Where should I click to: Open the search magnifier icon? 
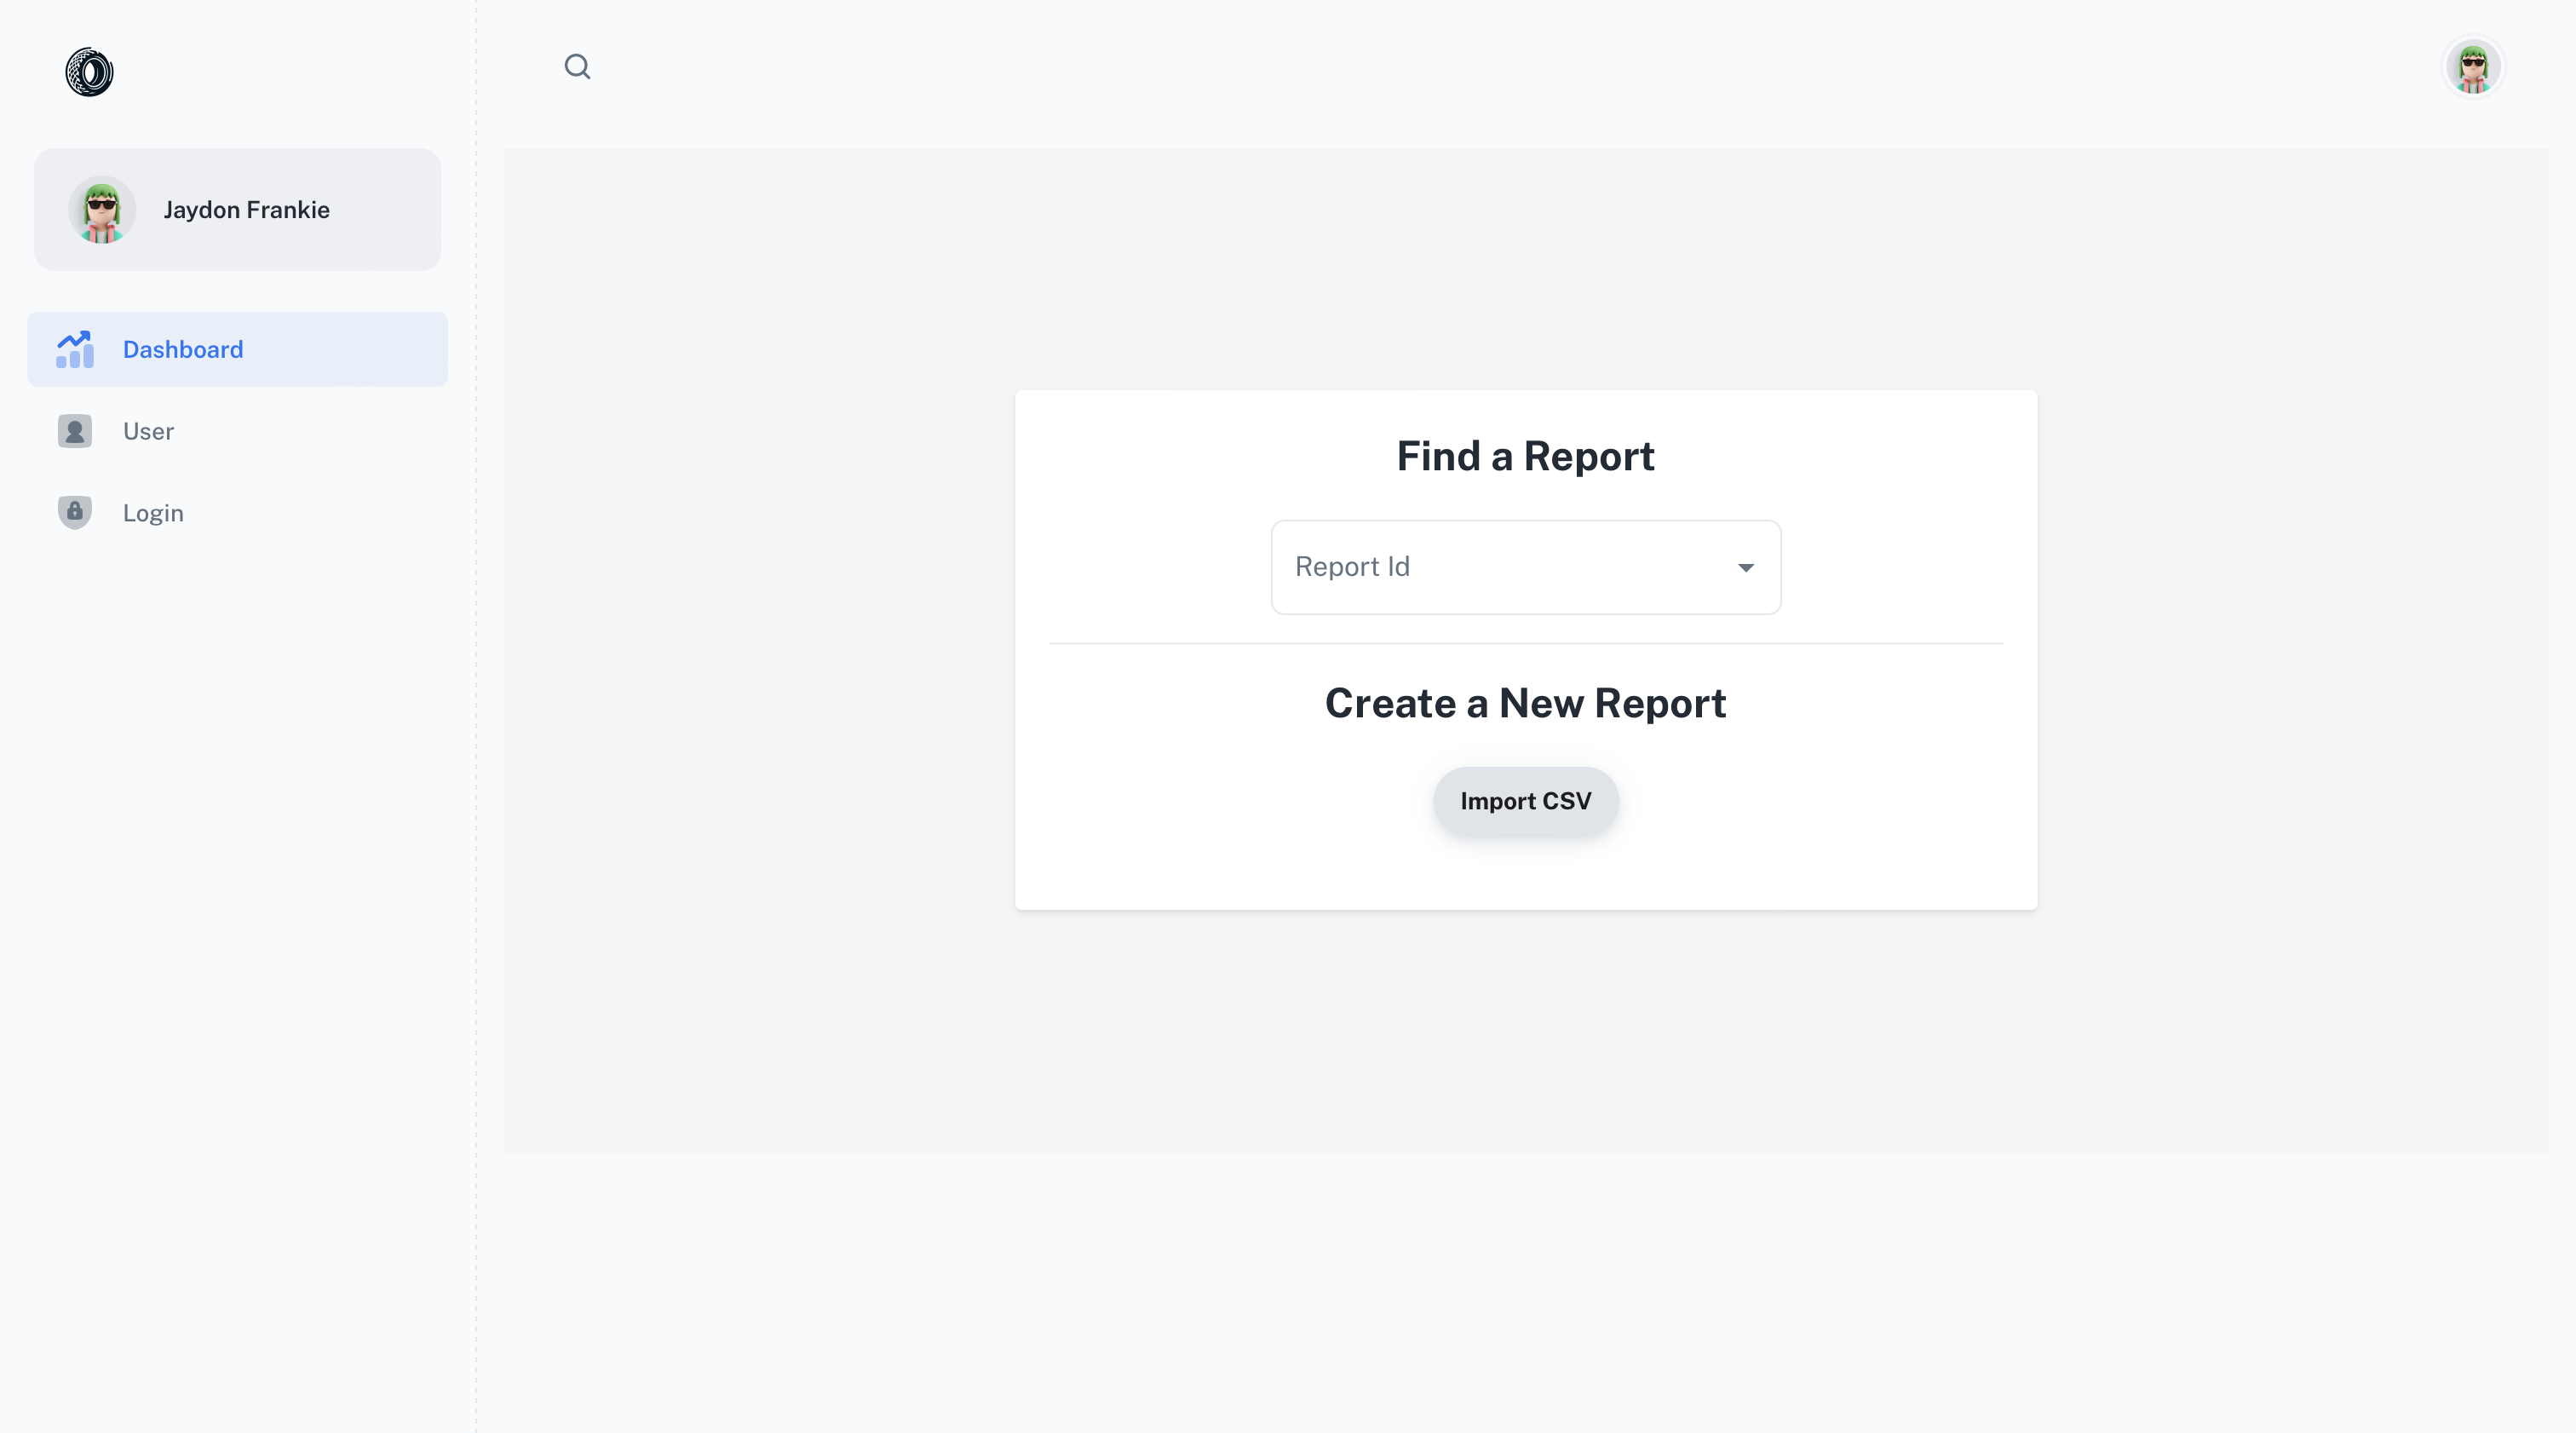pyautogui.click(x=577, y=67)
